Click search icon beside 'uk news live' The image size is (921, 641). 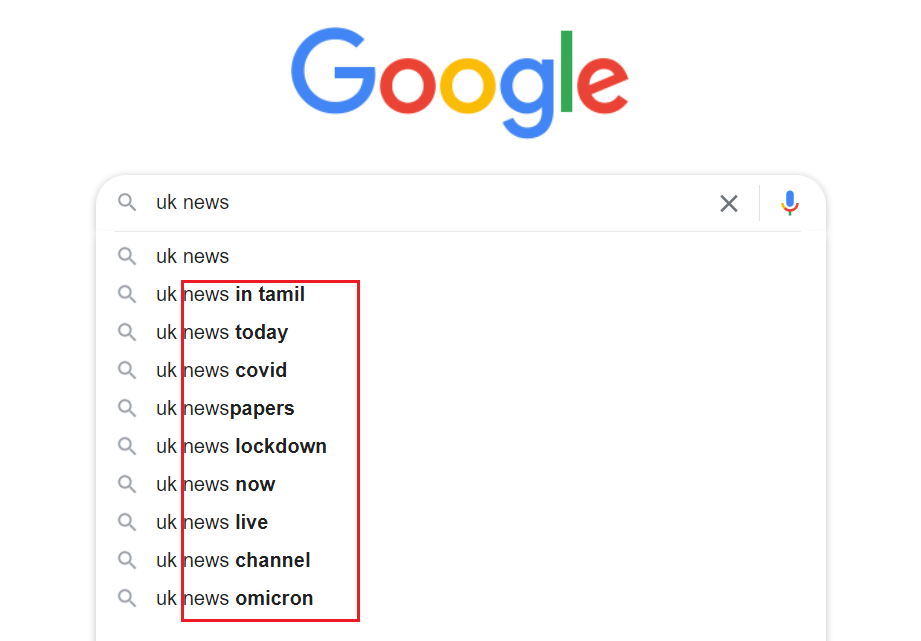(127, 523)
